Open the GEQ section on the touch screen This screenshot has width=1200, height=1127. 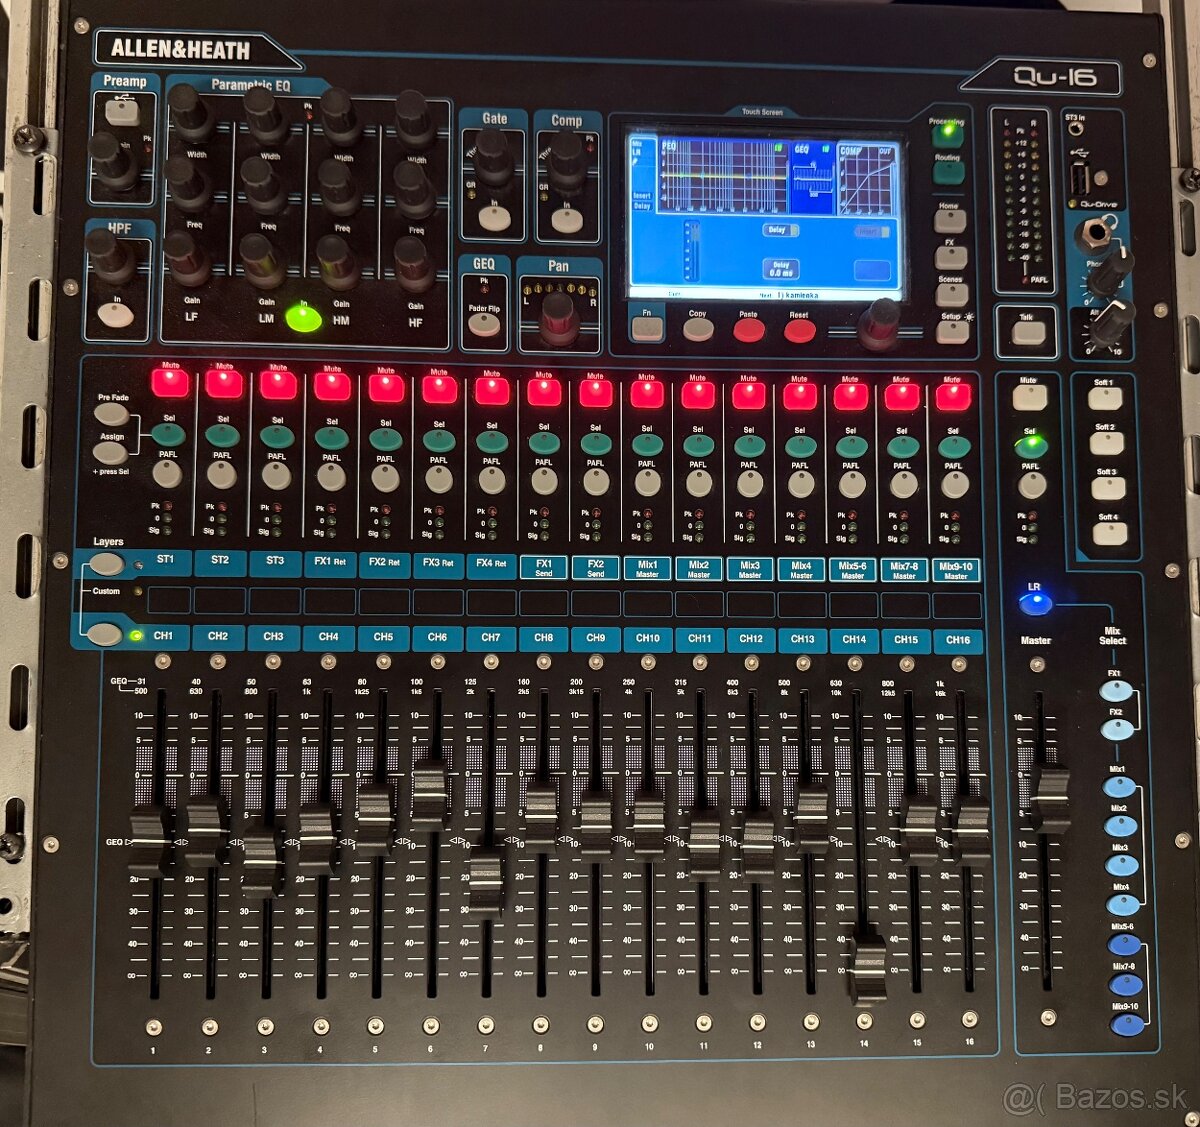(813, 177)
